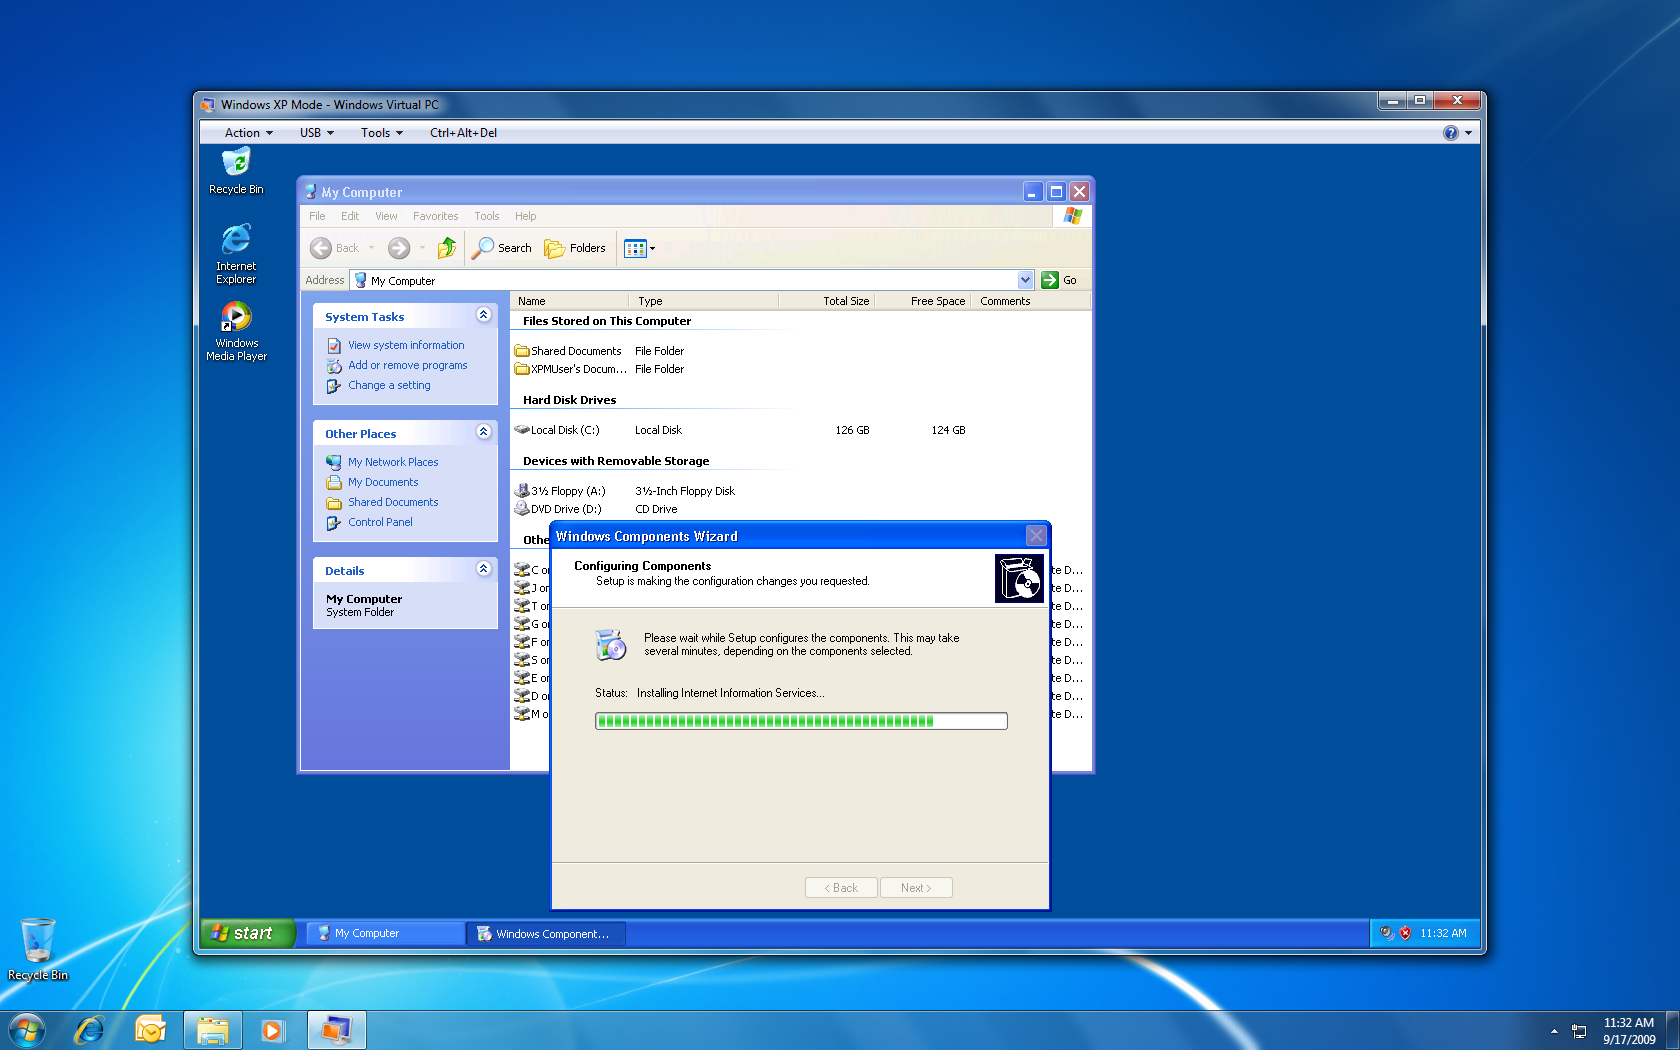Switch to Windows Components taskbar button
1680x1050 pixels.
tap(545, 933)
